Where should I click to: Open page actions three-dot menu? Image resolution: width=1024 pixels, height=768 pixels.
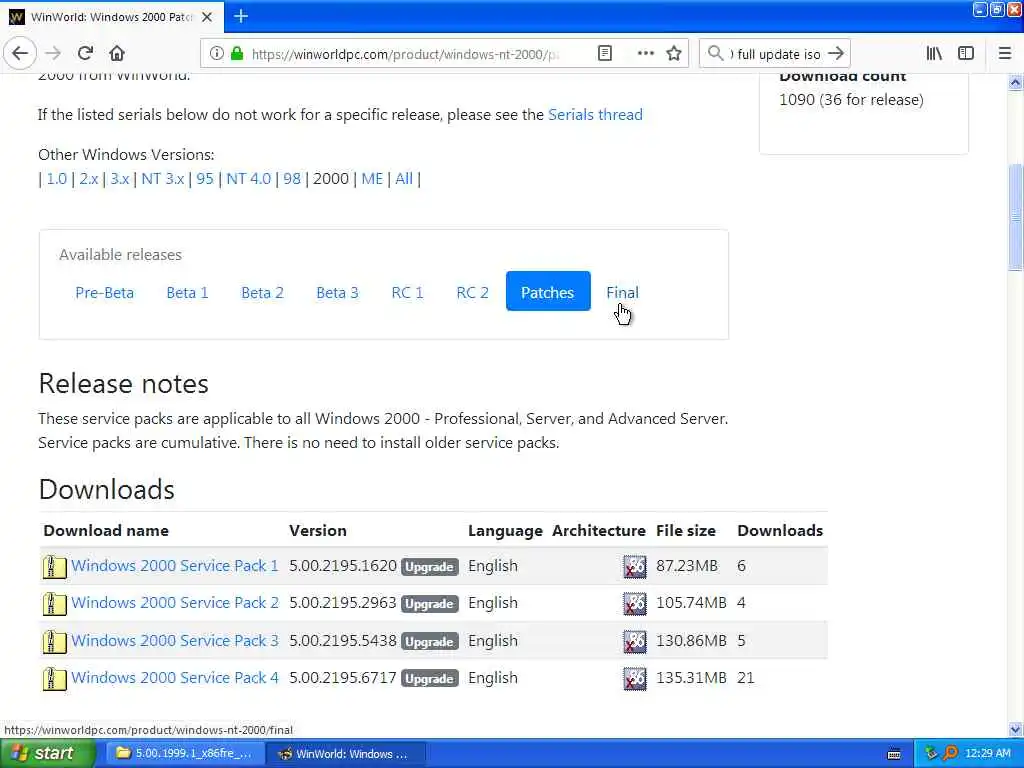[x=645, y=54]
